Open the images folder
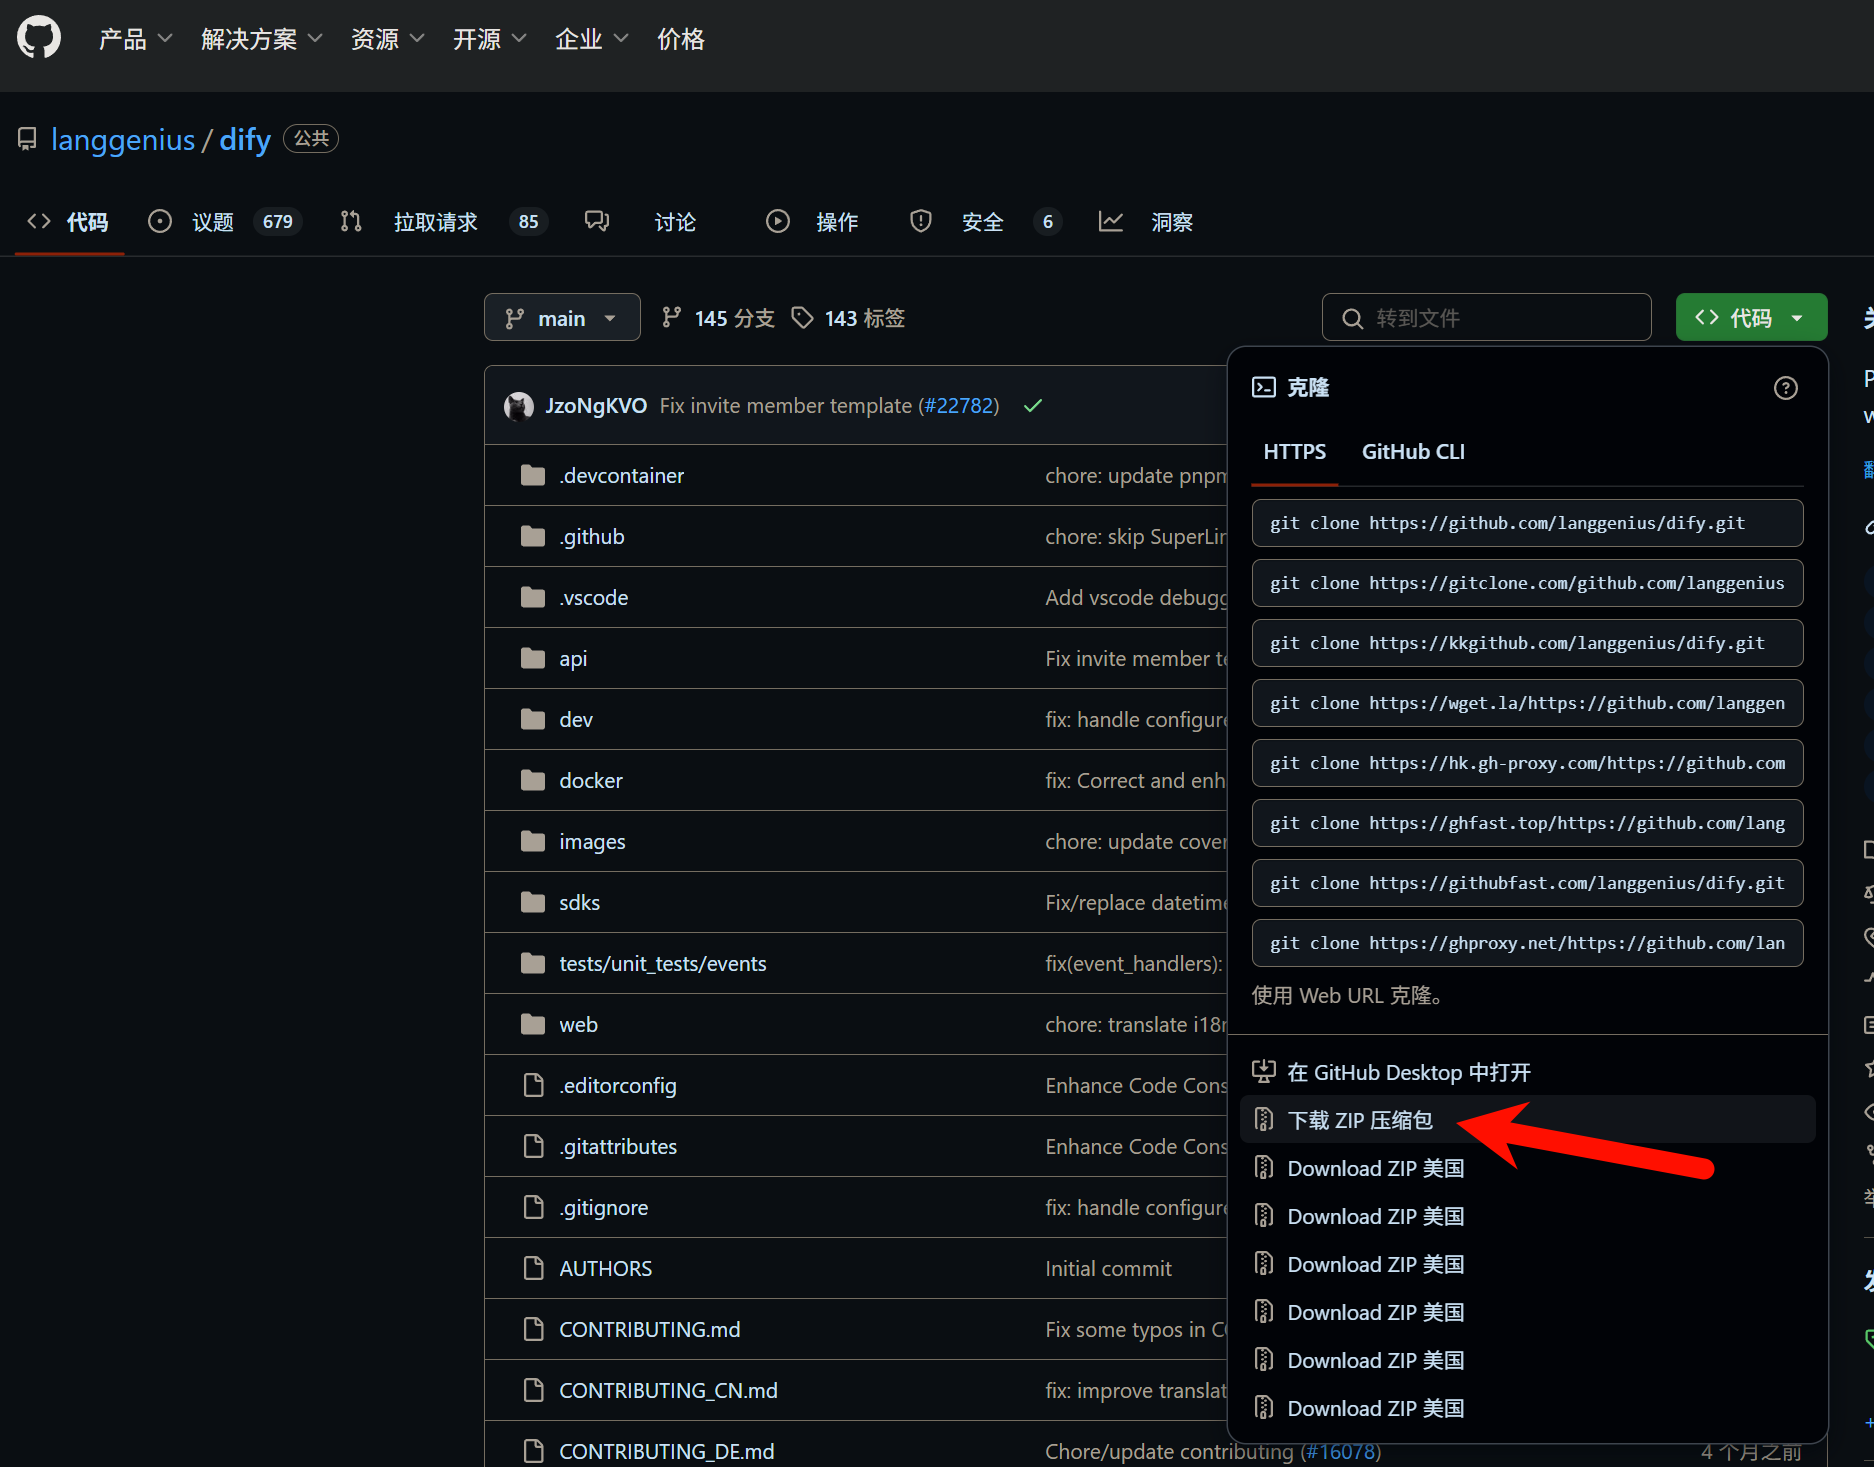 pos(592,842)
